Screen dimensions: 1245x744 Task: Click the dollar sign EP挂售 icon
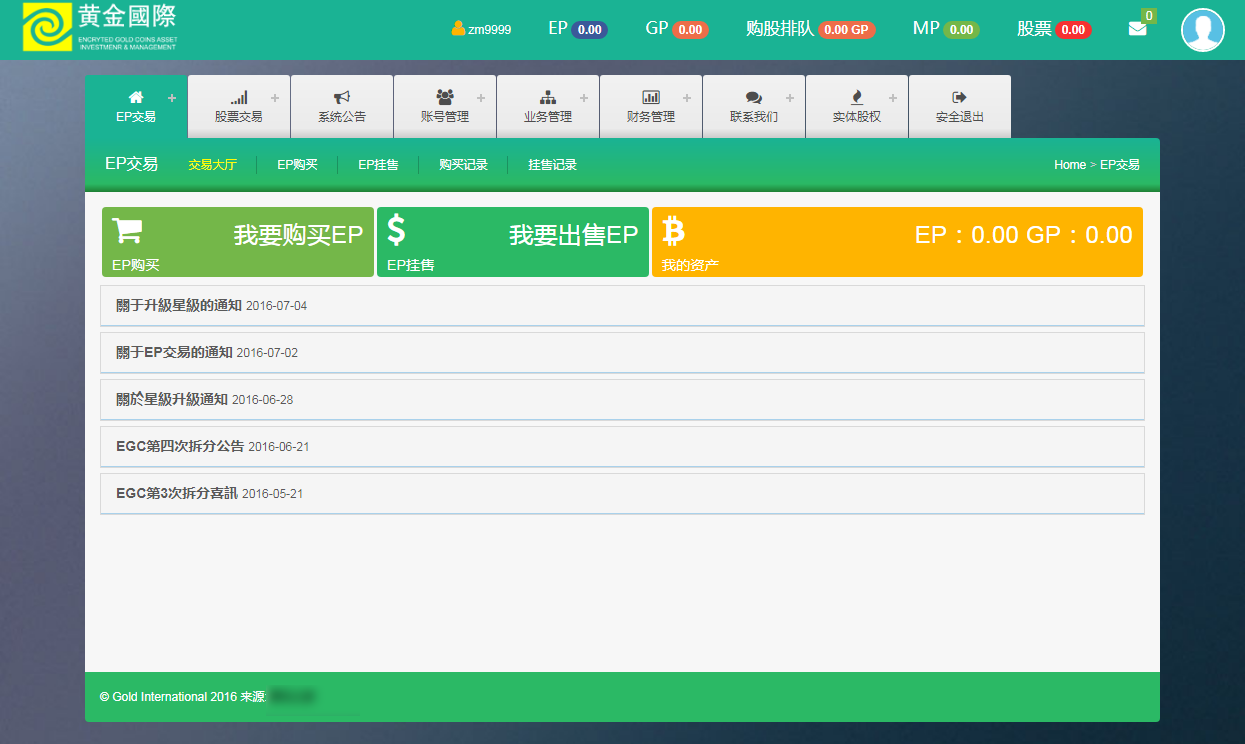[x=397, y=230]
